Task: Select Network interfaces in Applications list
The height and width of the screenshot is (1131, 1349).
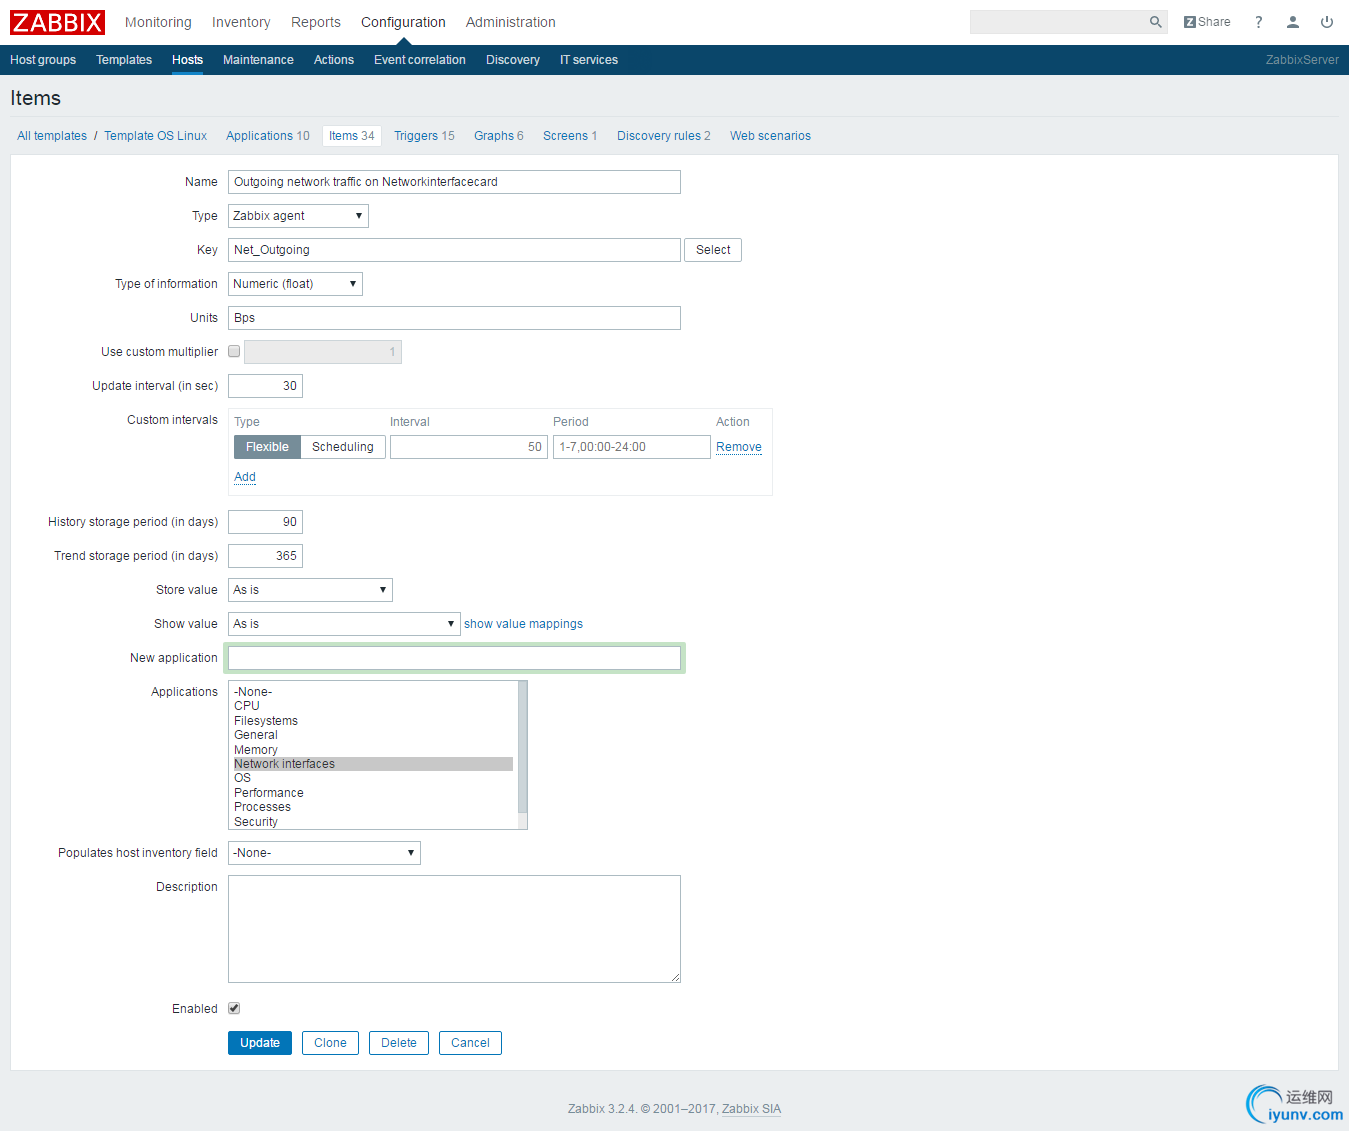Action: [373, 764]
